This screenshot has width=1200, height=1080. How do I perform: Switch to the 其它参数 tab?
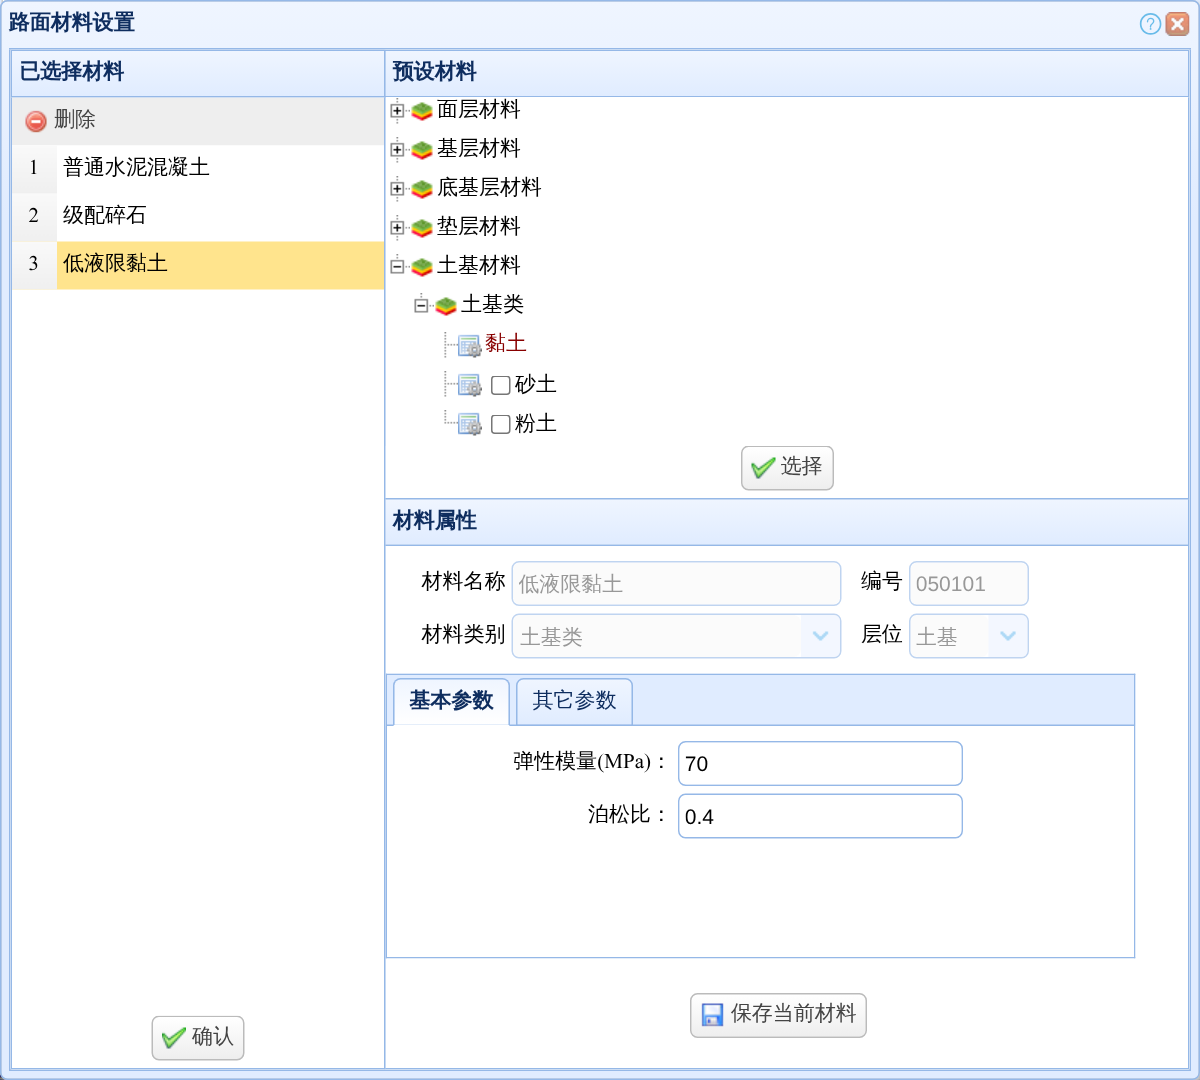coord(574,701)
